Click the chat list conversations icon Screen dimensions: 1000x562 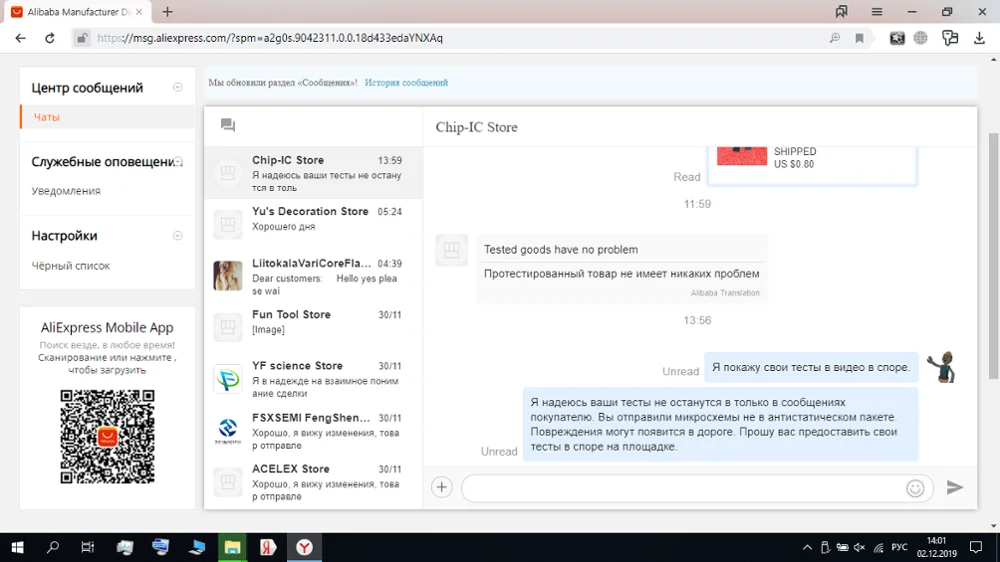coord(228,125)
